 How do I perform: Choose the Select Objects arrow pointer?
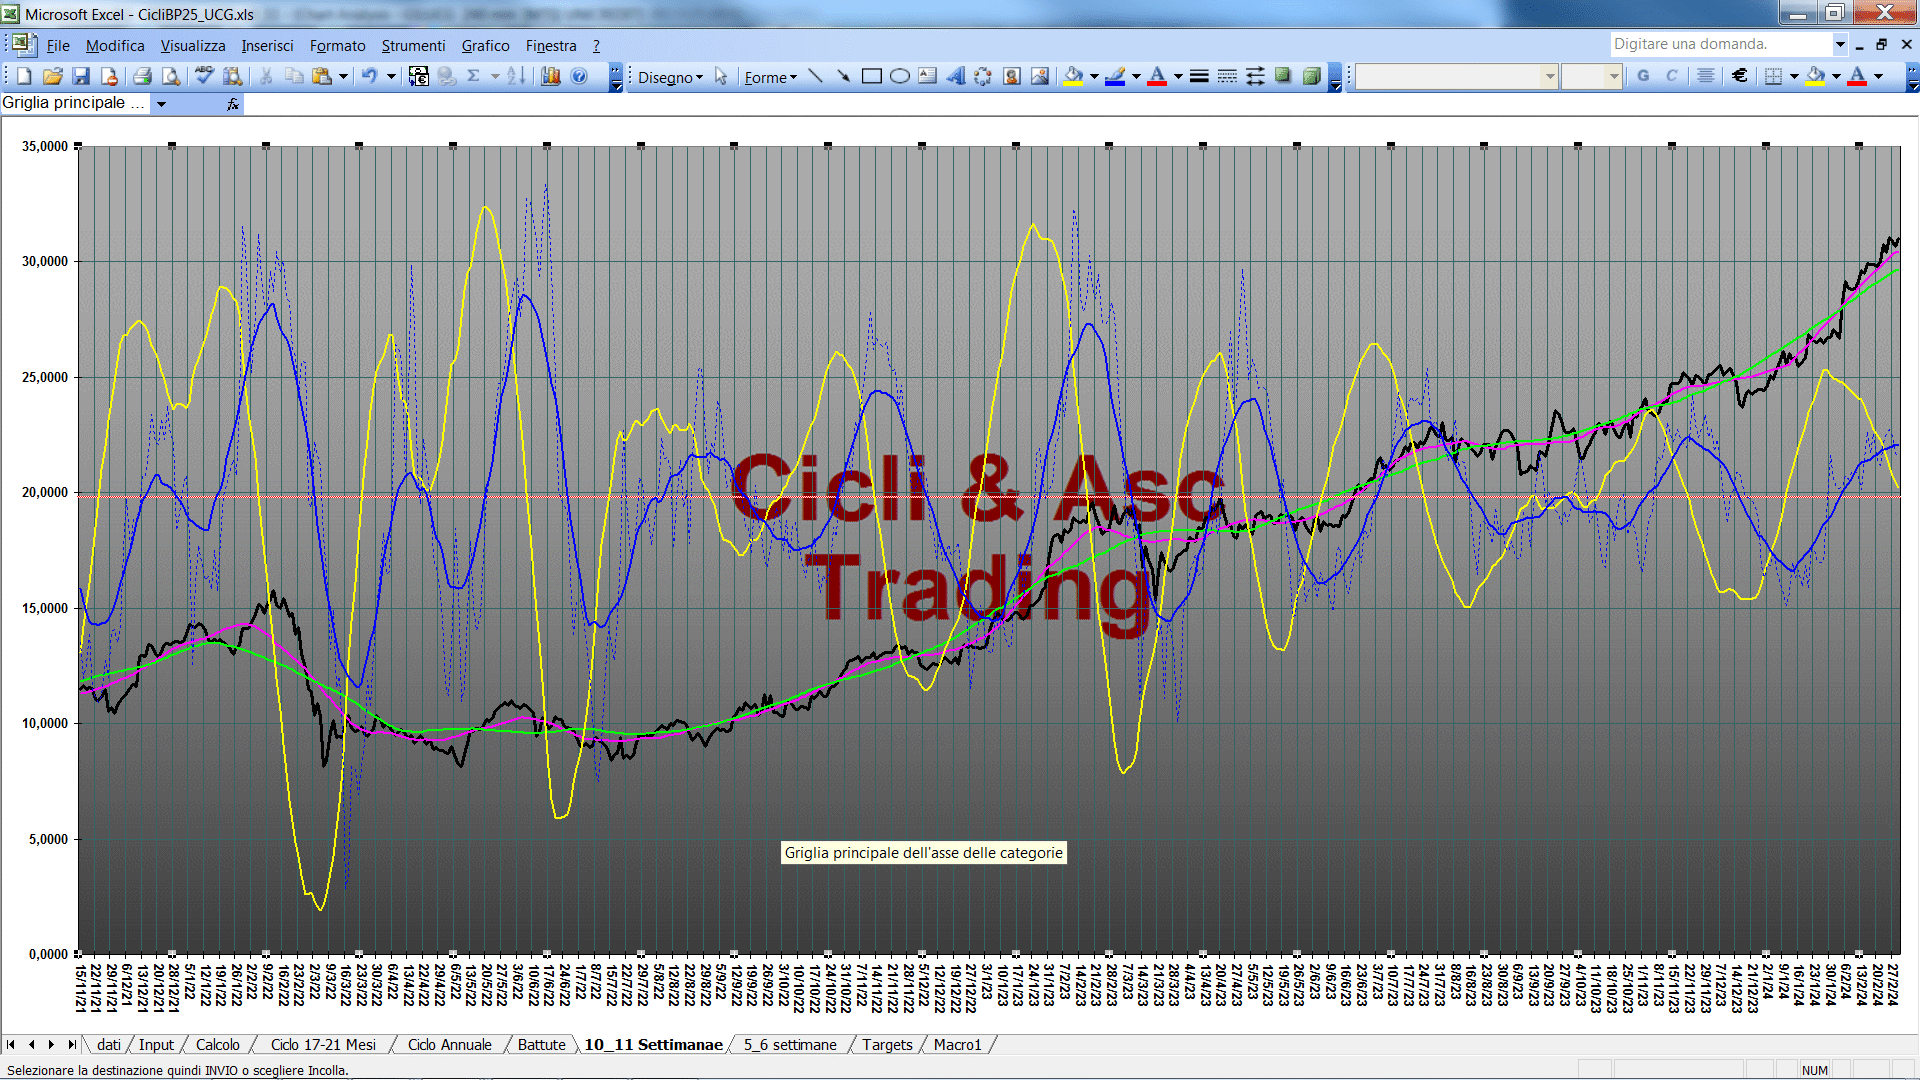721,76
